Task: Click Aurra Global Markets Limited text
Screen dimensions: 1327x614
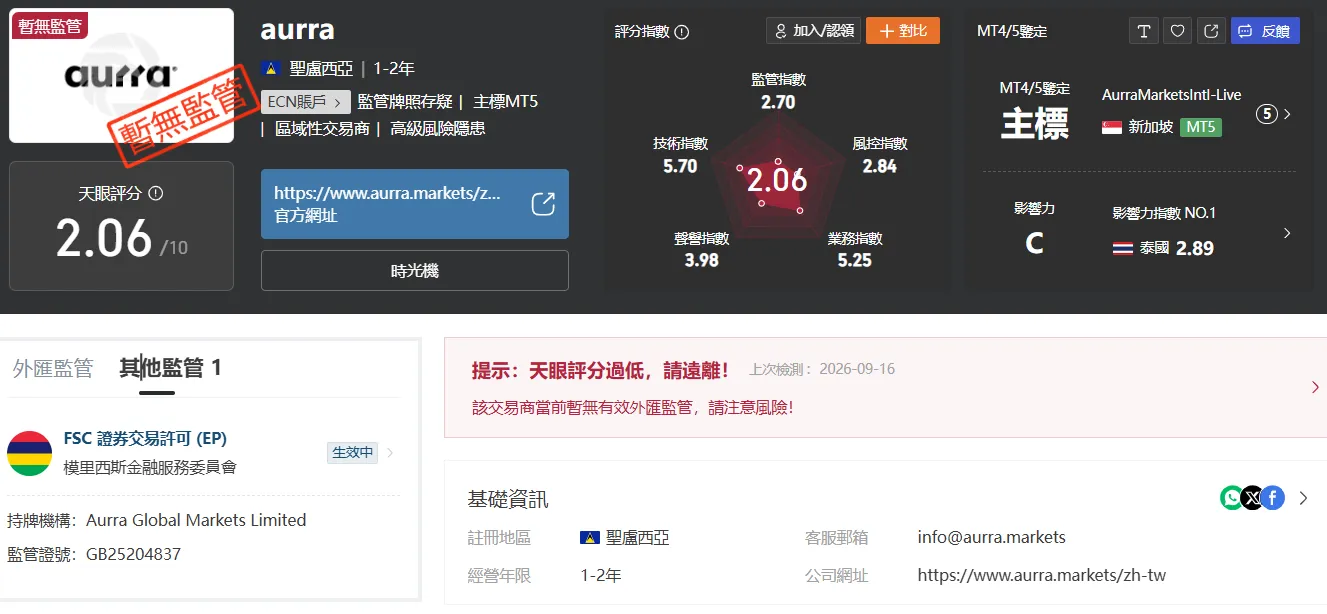Action: [196, 520]
